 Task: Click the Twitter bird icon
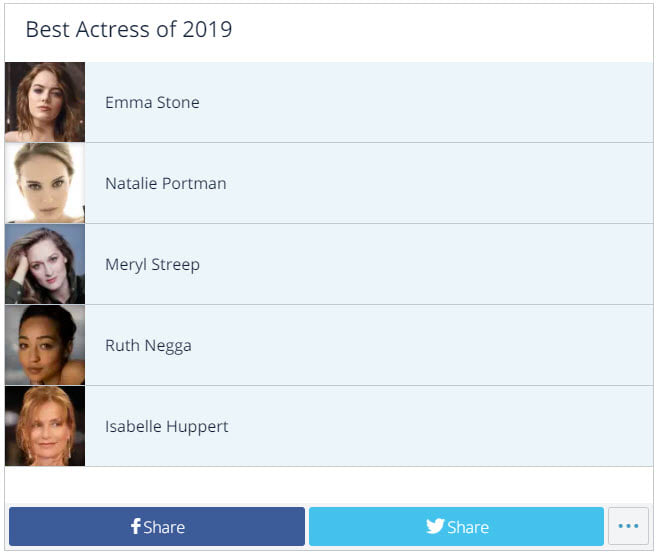435,526
